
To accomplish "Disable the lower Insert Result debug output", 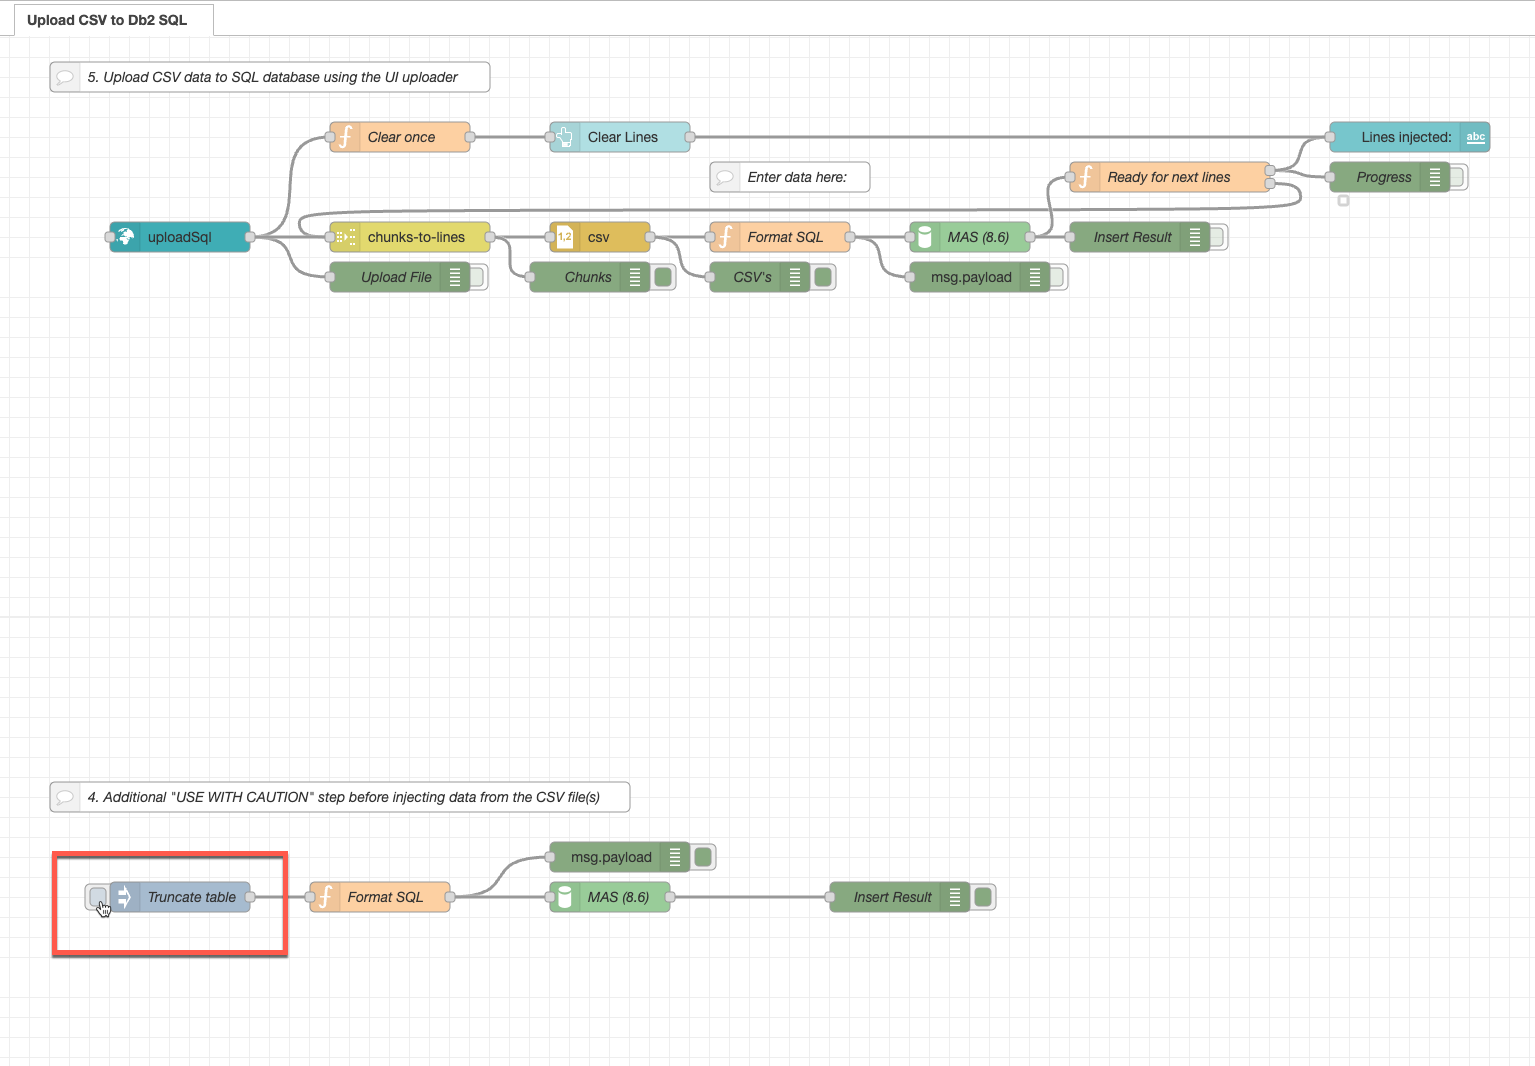I will point(983,897).
